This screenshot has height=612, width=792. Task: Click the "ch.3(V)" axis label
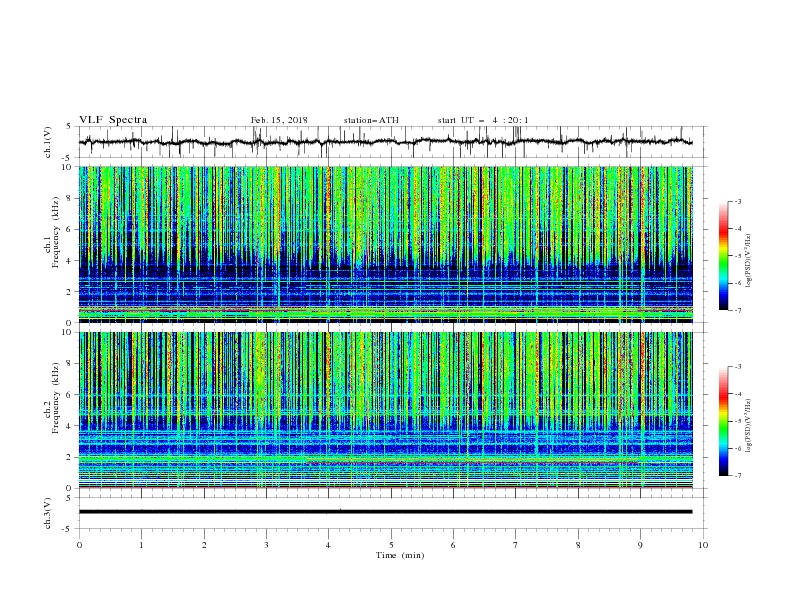[48, 513]
